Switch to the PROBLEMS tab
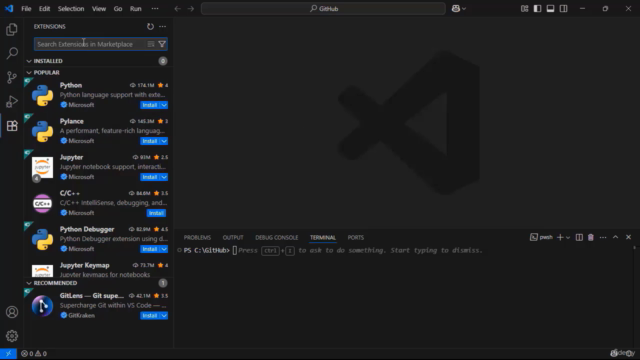The image size is (640, 360). (x=197, y=238)
